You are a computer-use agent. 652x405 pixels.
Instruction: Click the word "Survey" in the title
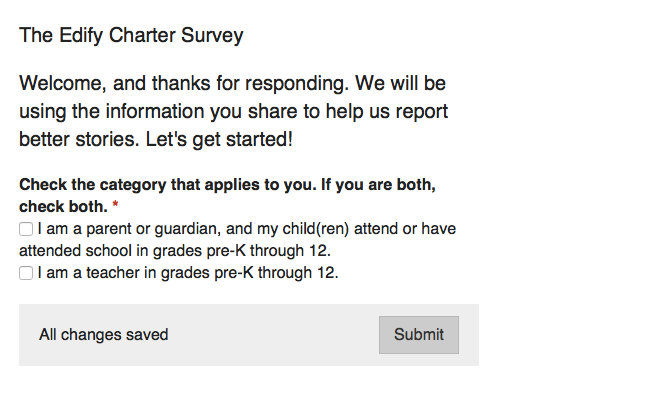coord(212,36)
